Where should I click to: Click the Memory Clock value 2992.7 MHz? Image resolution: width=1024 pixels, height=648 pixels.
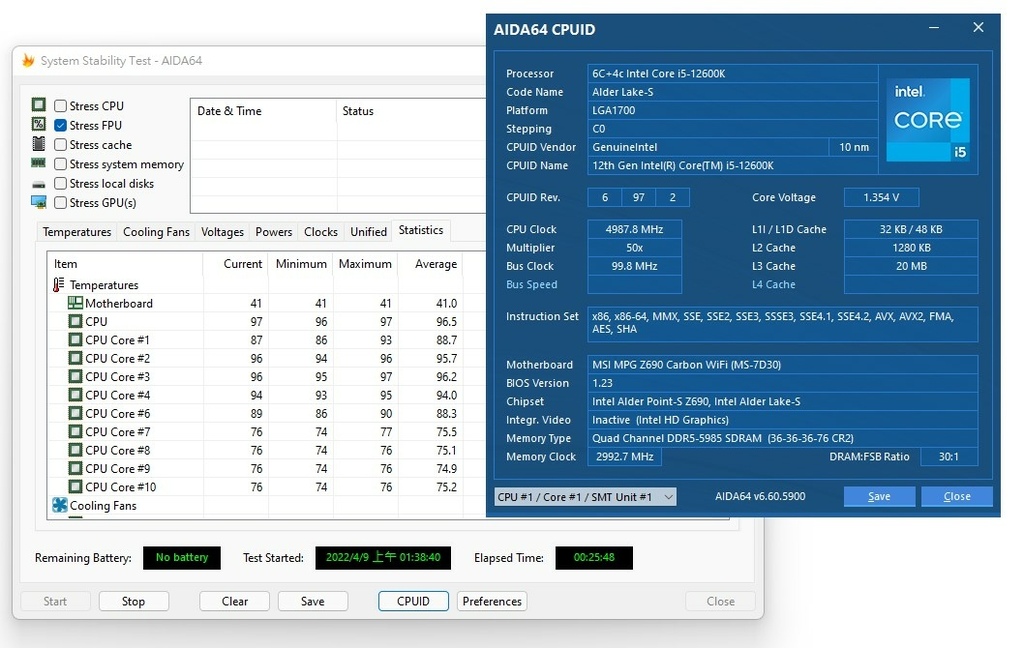point(624,457)
